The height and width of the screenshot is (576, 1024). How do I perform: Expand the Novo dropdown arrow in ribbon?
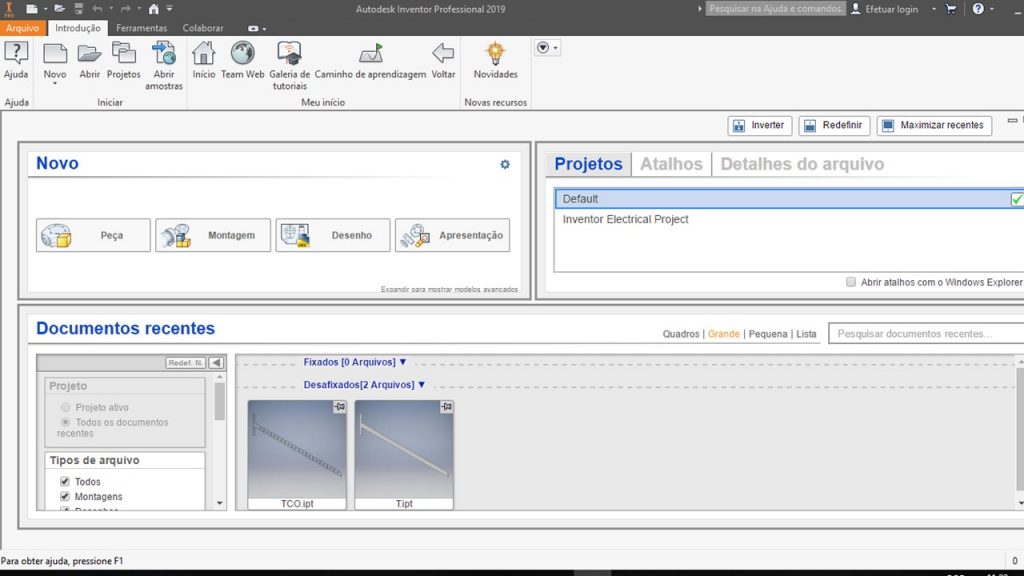pyautogui.click(x=55, y=84)
